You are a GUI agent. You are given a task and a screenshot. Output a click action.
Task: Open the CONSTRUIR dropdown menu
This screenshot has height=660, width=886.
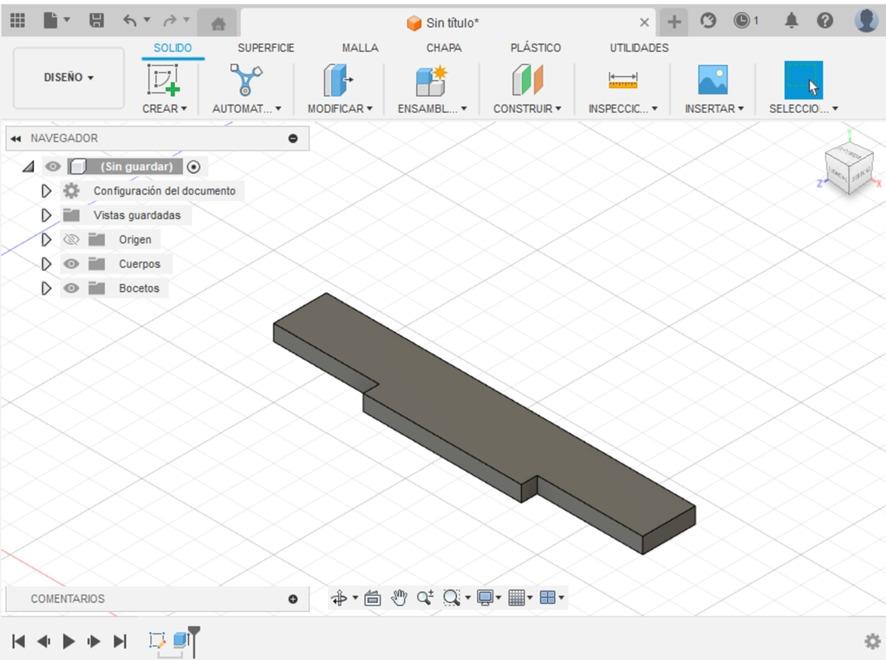coord(527,108)
